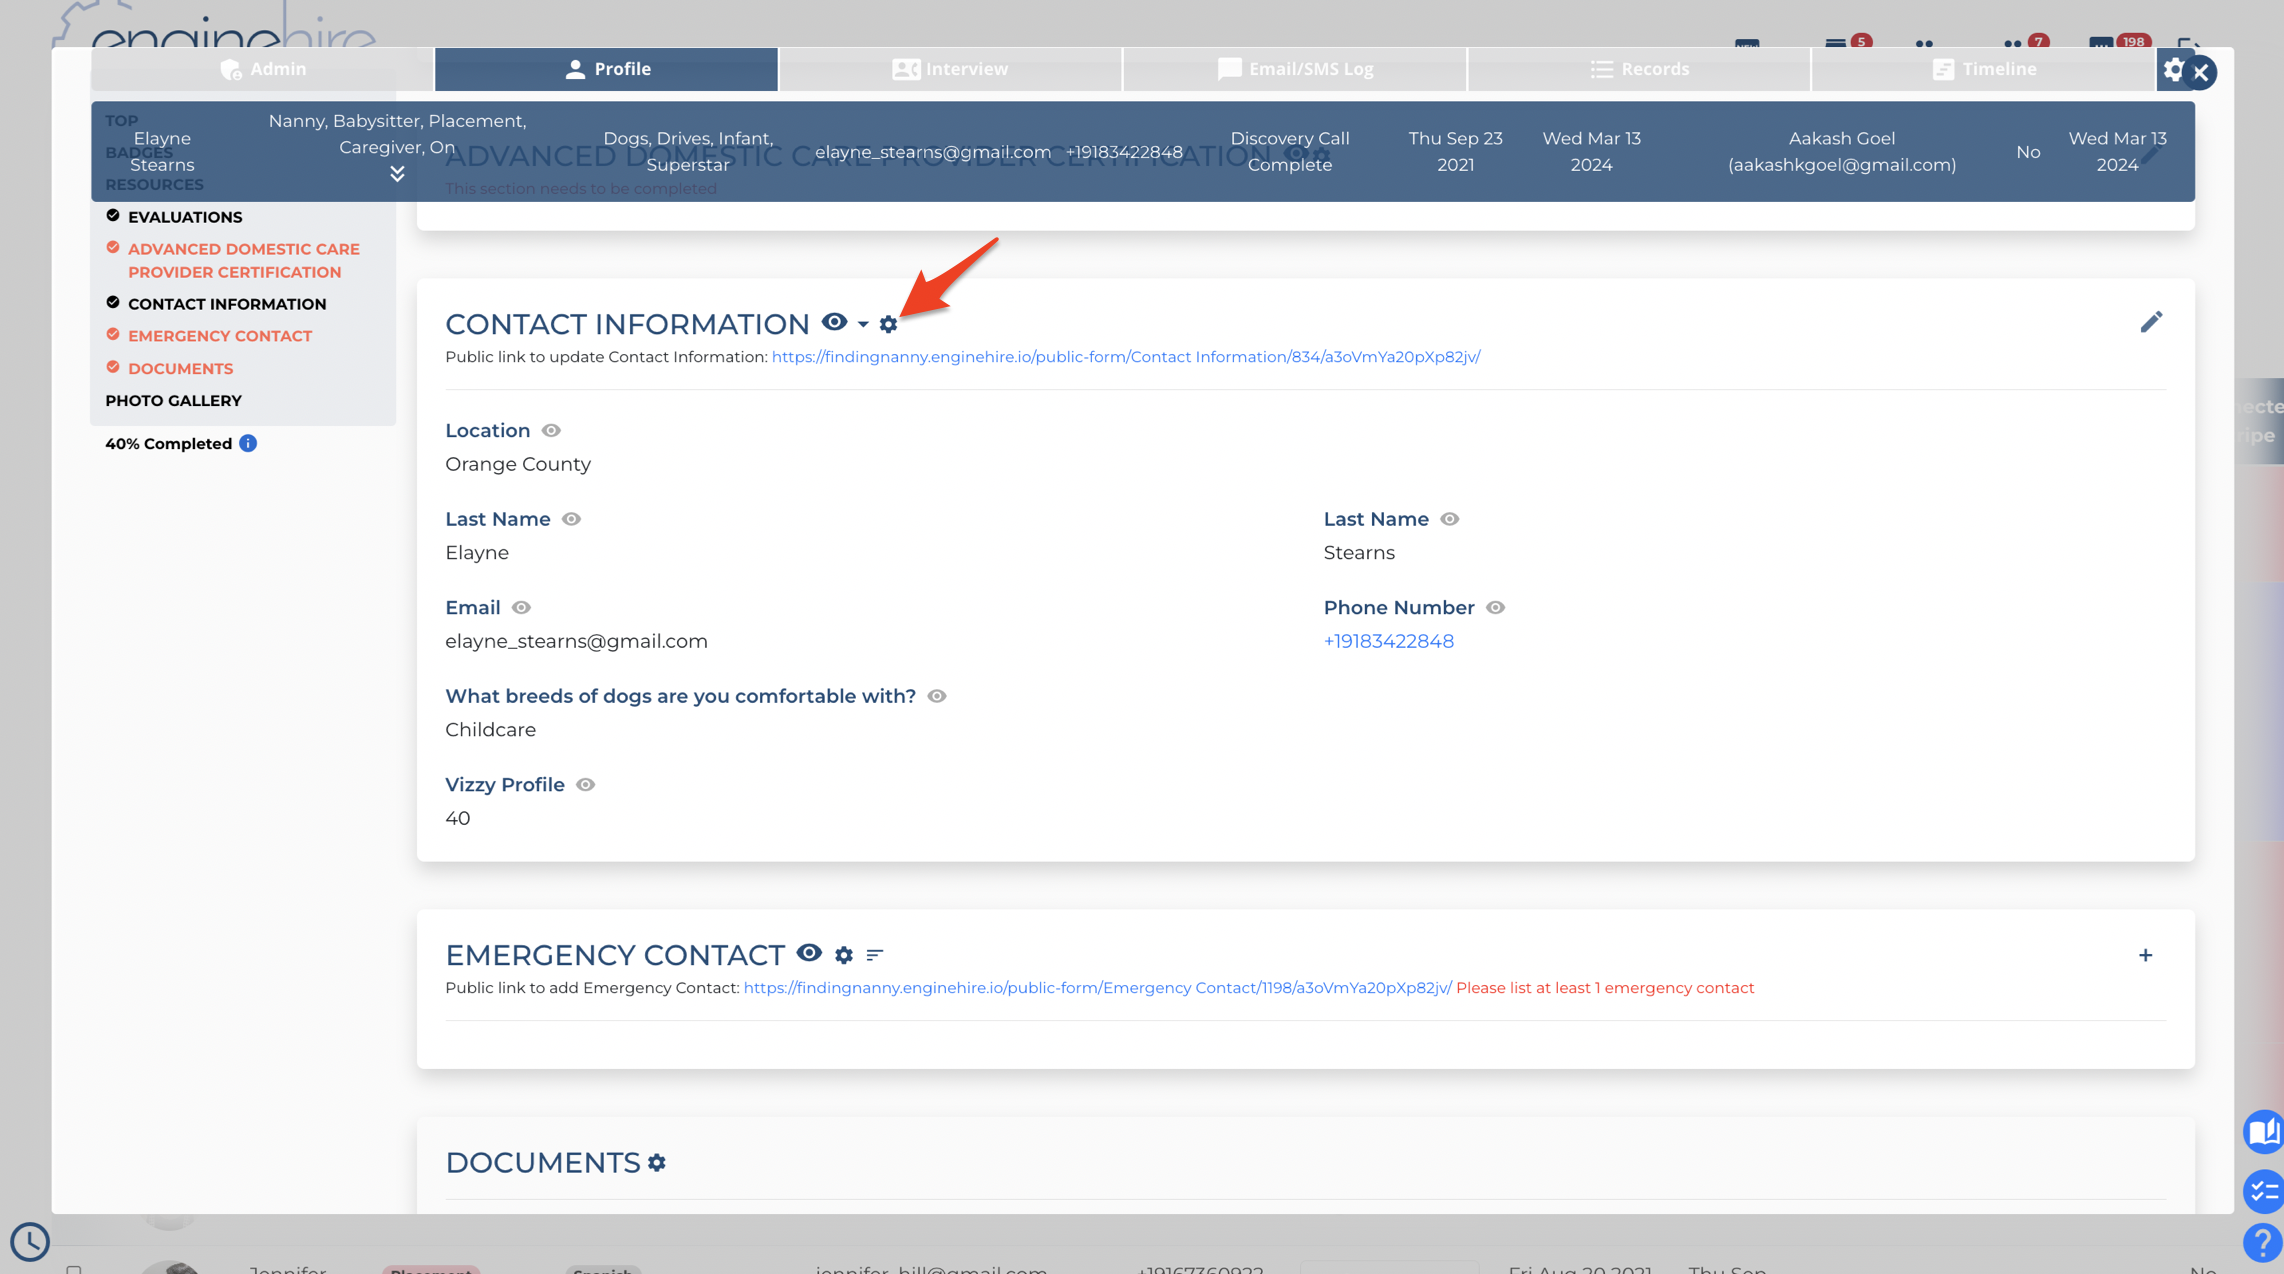Toggle visibility eye beside Elayne last name
This screenshot has width=2284, height=1274.
tap(571, 519)
